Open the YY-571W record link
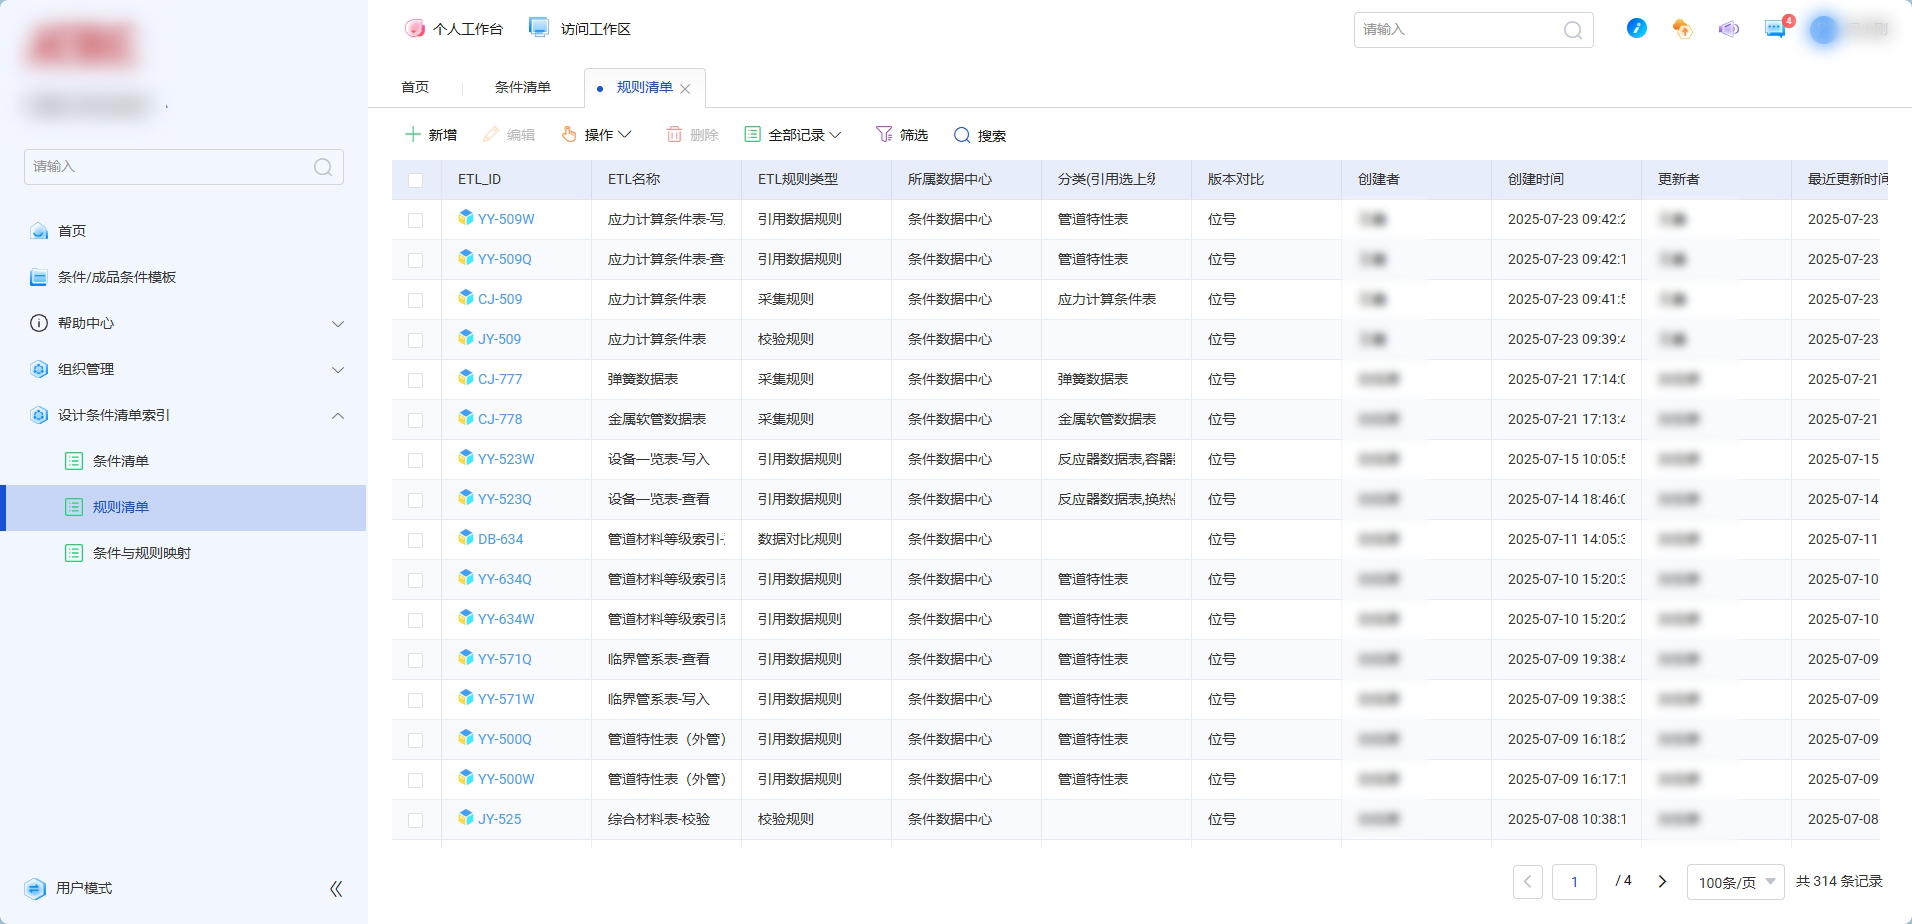Viewport: 1912px width, 924px height. coord(506,699)
